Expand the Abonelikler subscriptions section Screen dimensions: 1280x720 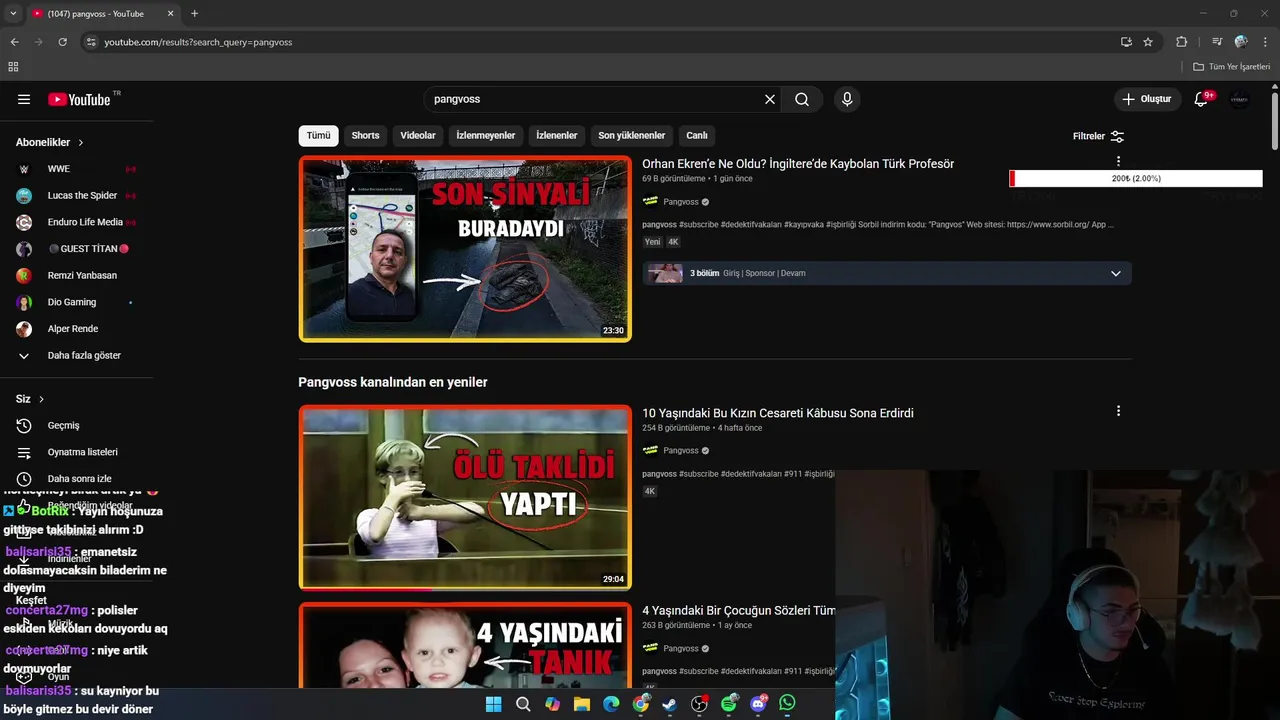point(50,142)
